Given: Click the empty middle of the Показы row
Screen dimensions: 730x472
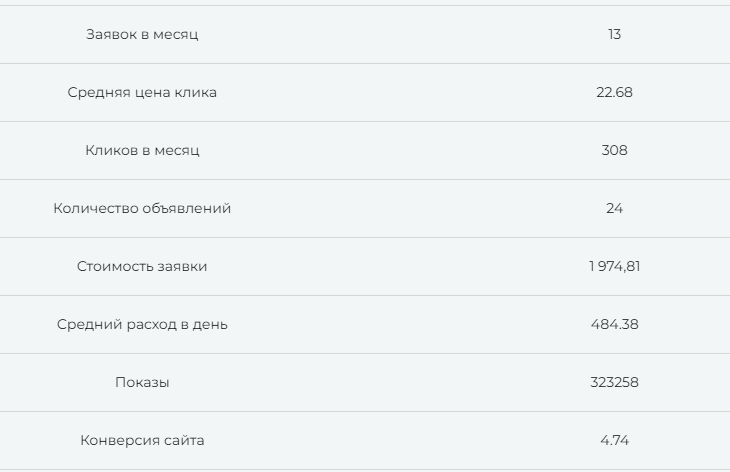Looking at the screenshot, I should [380, 382].
